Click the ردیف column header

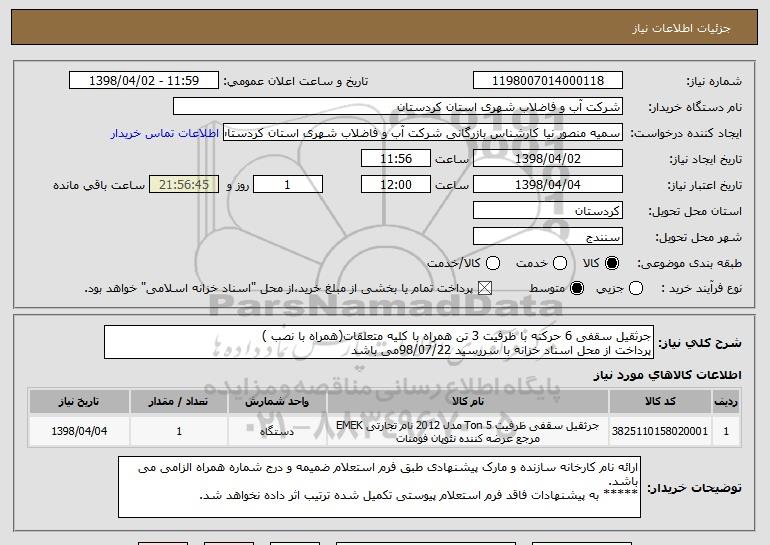click(x=726, y=402)
